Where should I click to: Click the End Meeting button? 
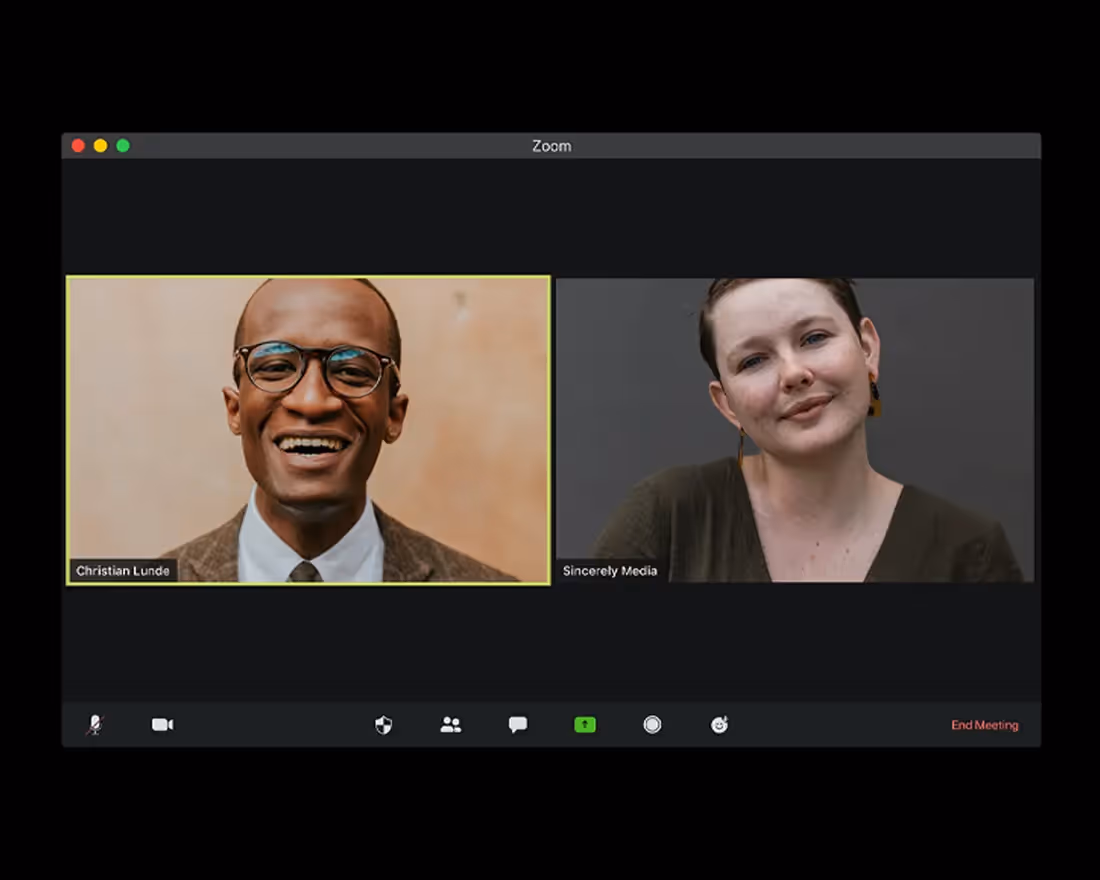pyautogui.click(x=984, y=725)
